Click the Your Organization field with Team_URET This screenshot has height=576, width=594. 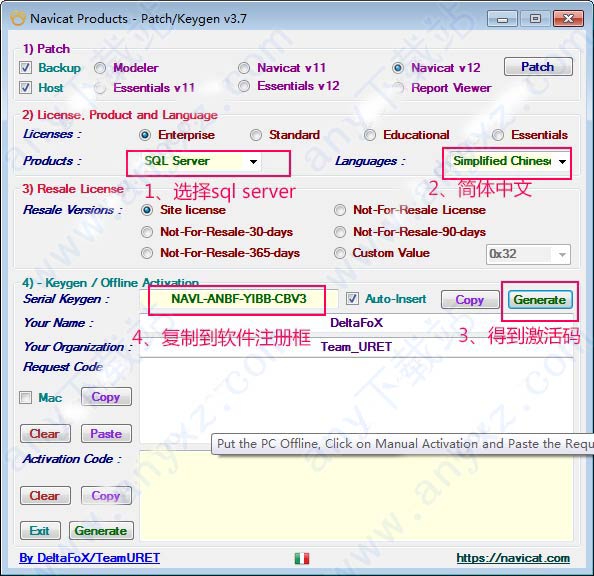(356, 347)
